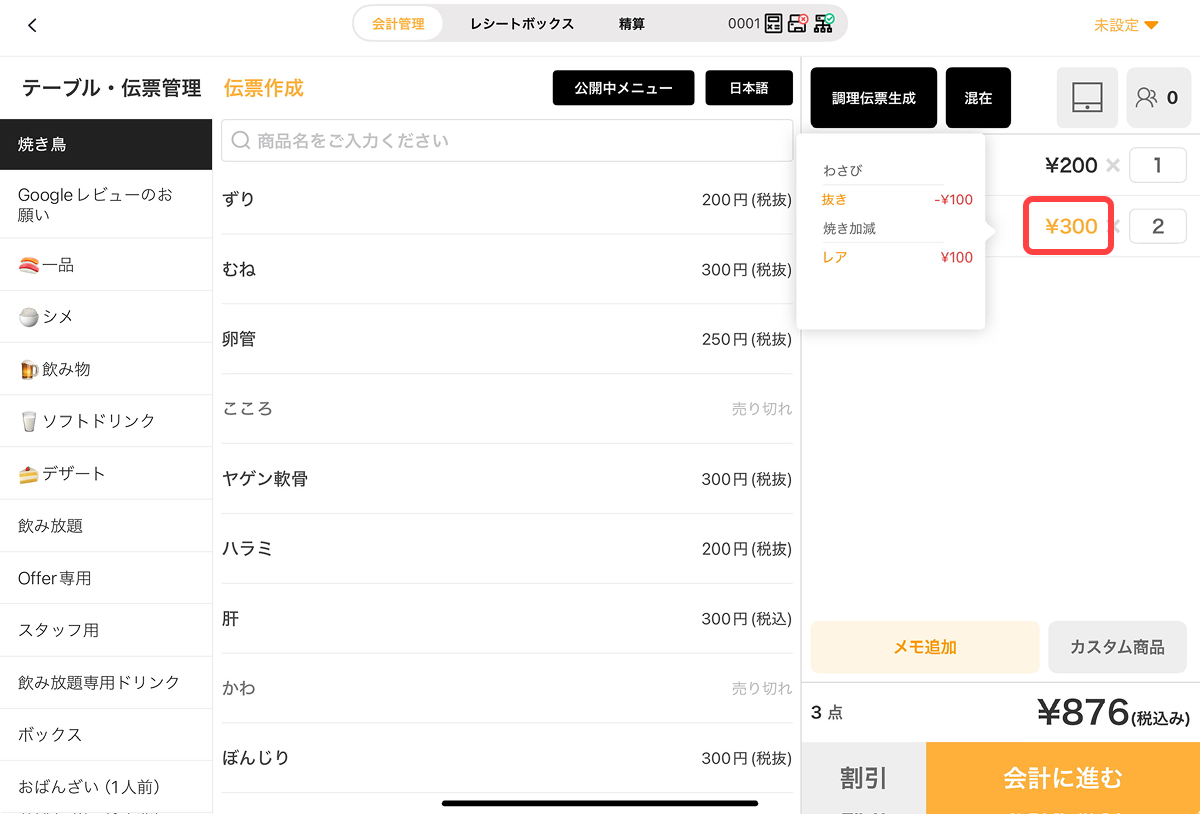Switch to the 精算 tab
This screenshot has height=814, width=1200.
tap(632, 24)
